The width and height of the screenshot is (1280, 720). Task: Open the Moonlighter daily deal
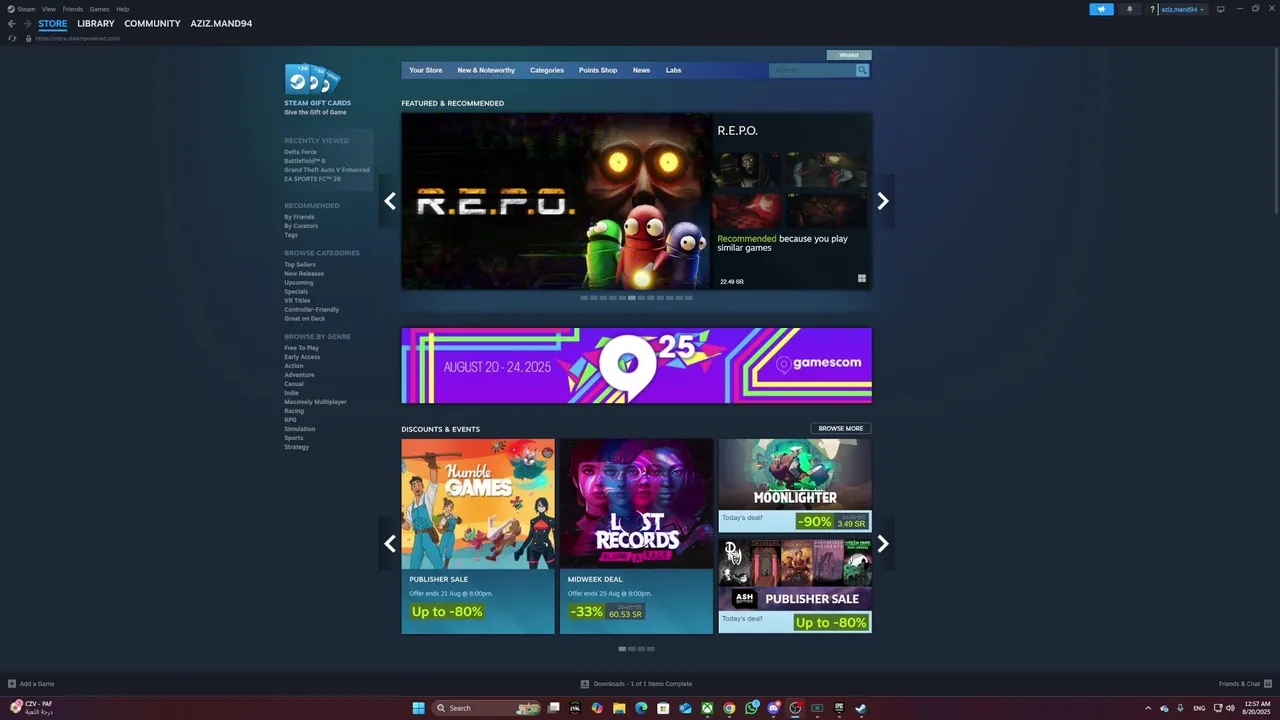click(795, 485)
